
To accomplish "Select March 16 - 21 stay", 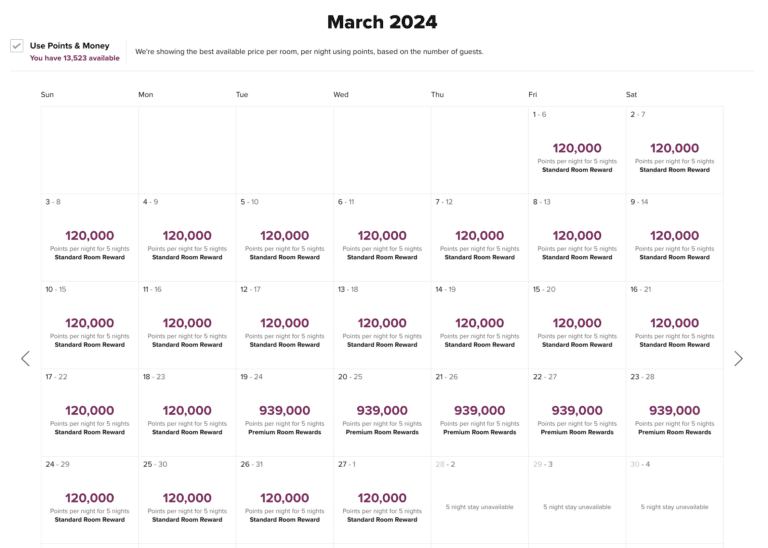I will [674, 323].
